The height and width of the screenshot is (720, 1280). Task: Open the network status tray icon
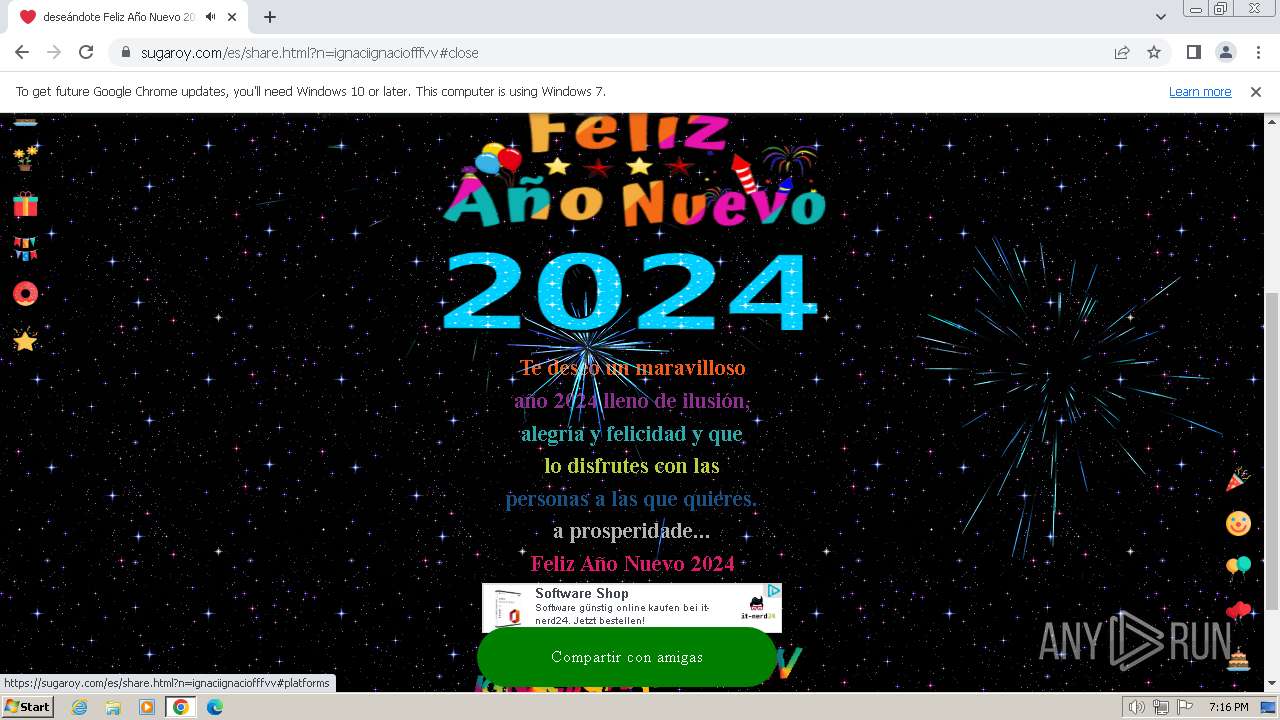(x=1161, y=707)
